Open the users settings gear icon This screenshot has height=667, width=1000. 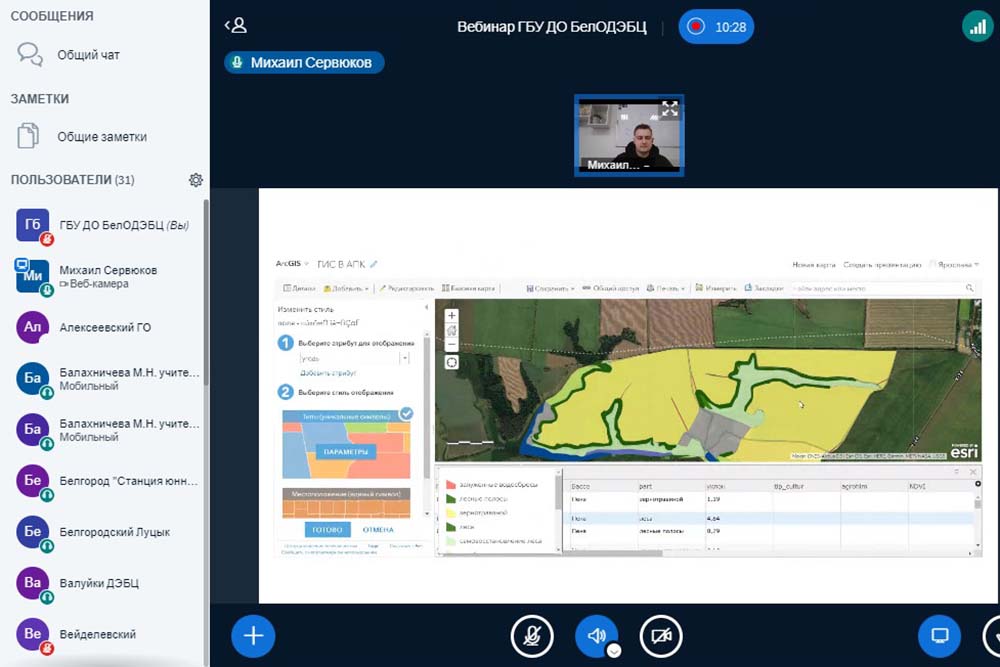[196, 180]
